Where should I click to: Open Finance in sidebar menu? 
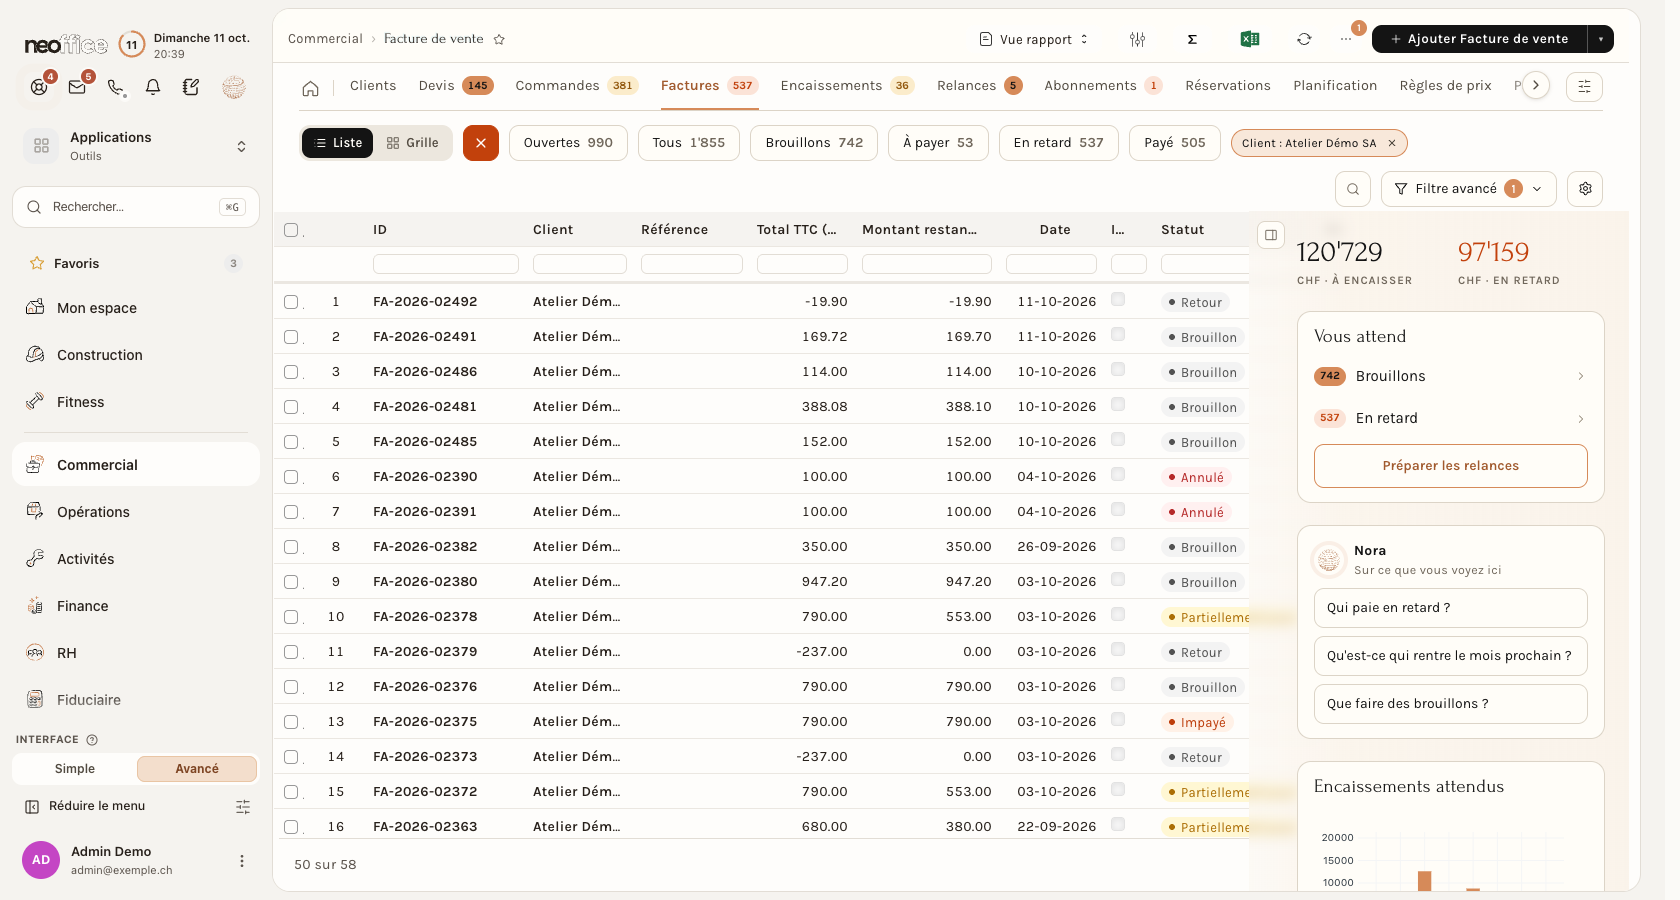coord(136,606)
